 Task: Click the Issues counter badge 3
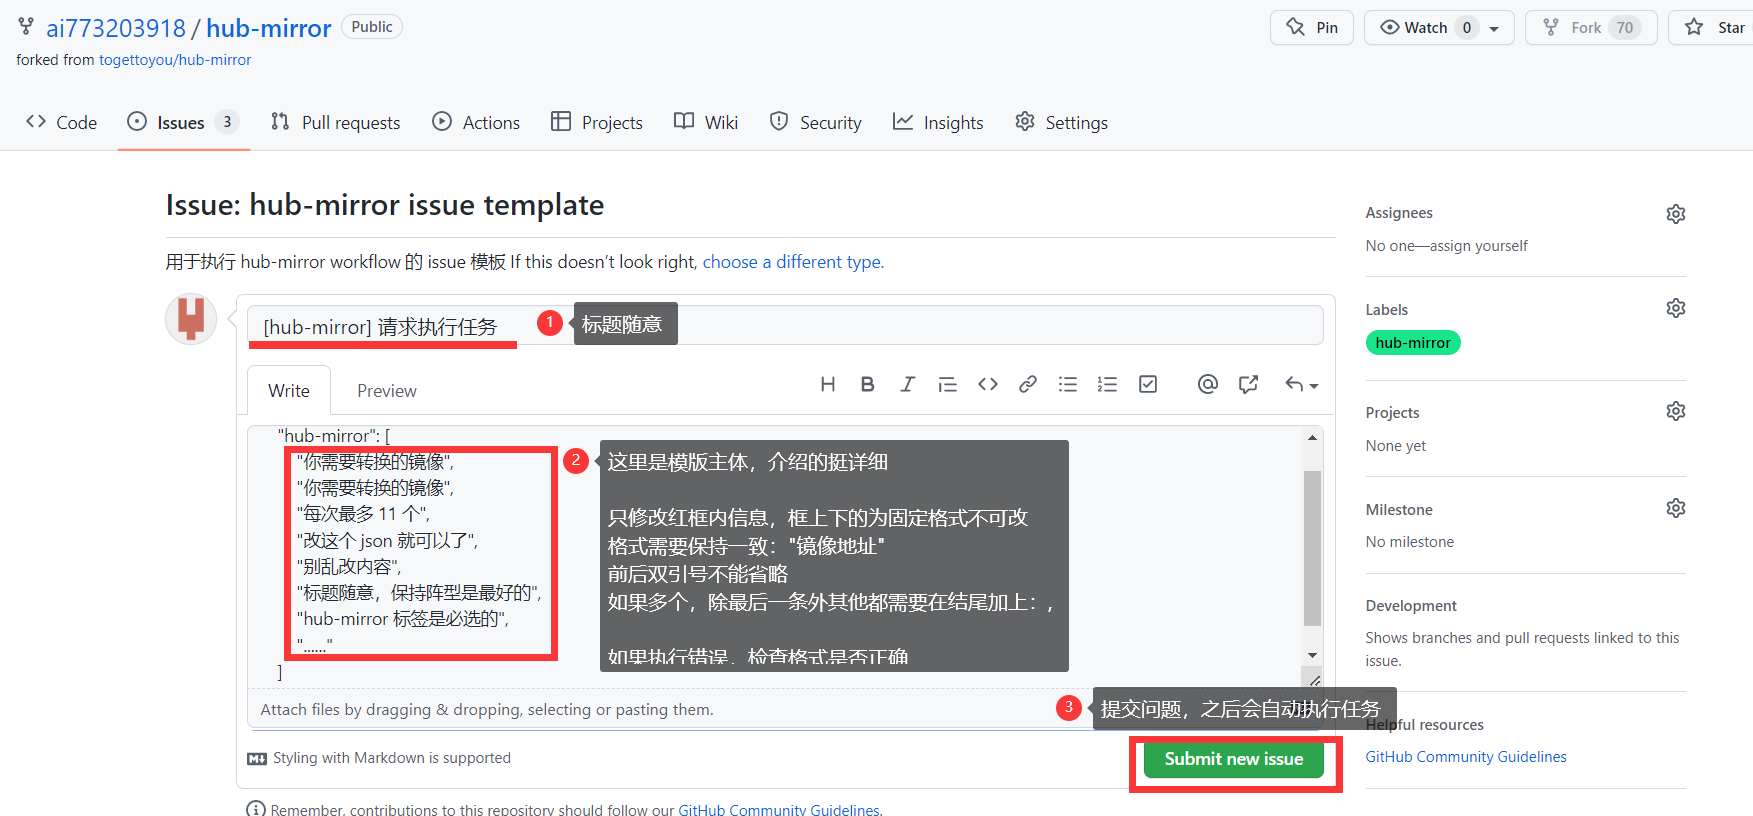(x=227, y=122)
